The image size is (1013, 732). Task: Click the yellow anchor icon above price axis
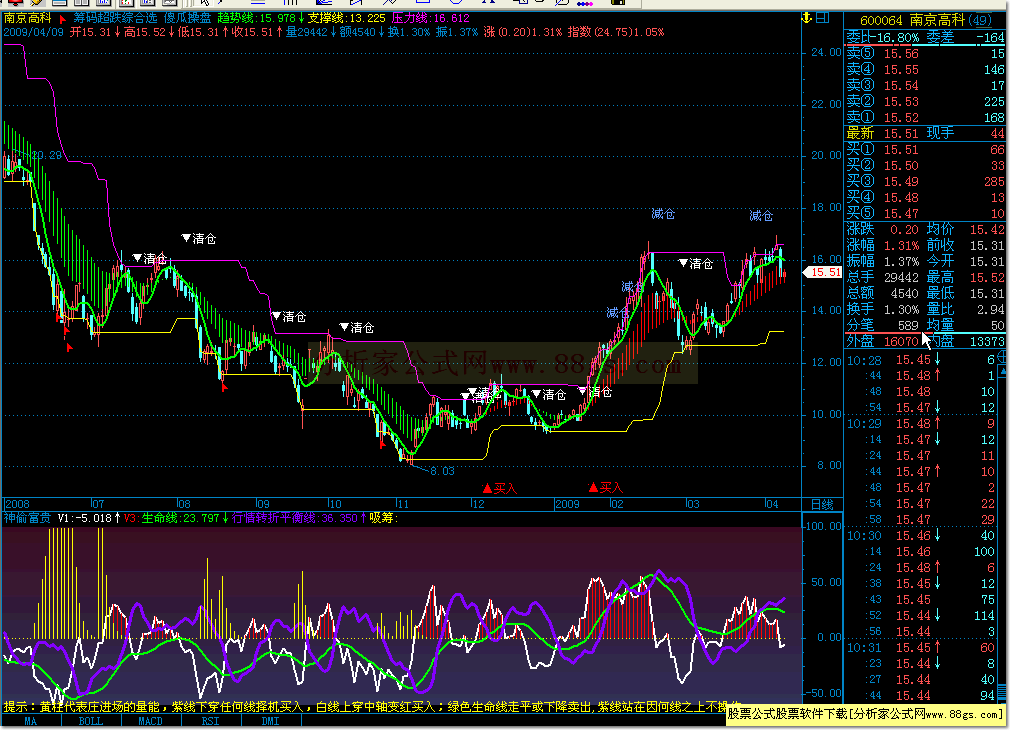click(807, 18)
